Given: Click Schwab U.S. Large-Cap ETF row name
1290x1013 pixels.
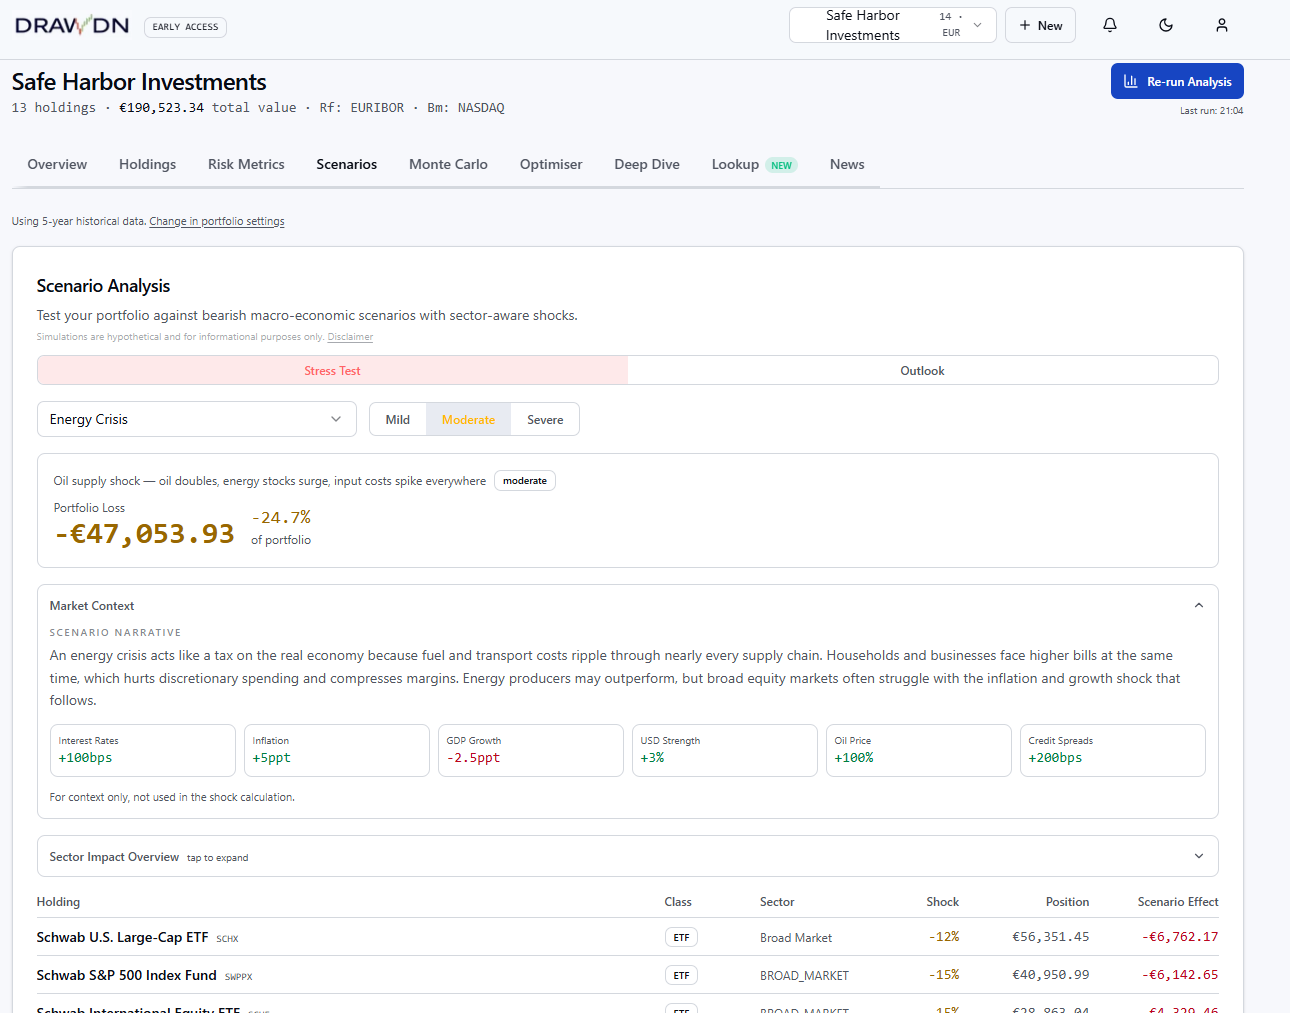Looking at the screenshot, I should tap(122, 937).
